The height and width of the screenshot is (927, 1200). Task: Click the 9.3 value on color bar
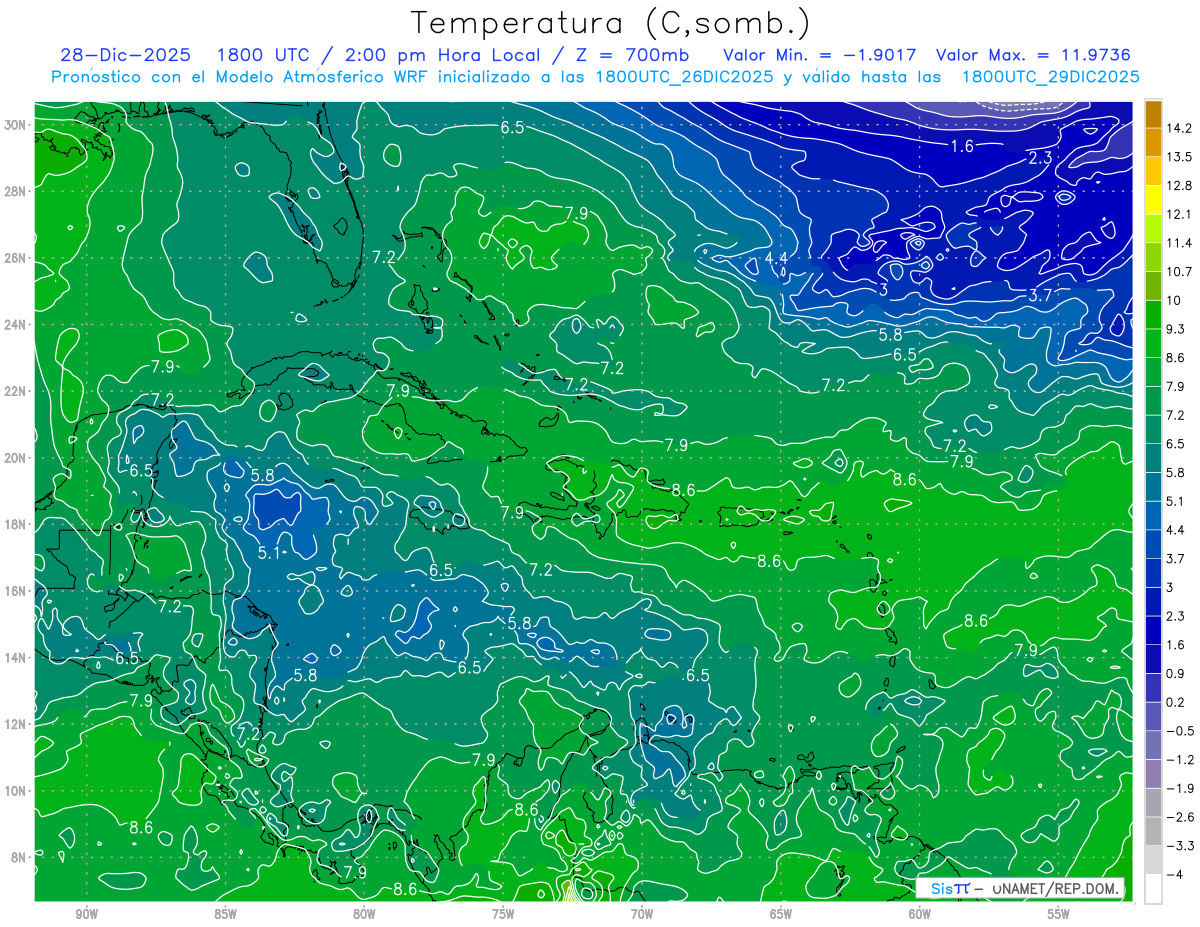tap(1175, 329)
